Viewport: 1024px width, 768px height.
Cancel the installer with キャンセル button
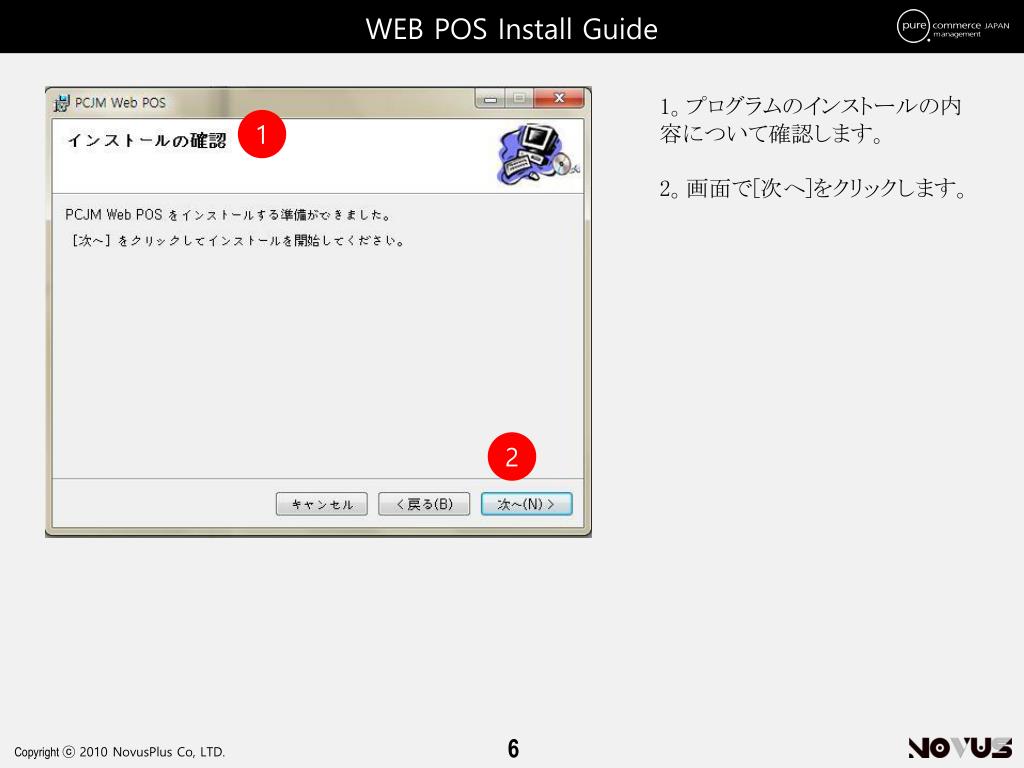tap(322, 504)
